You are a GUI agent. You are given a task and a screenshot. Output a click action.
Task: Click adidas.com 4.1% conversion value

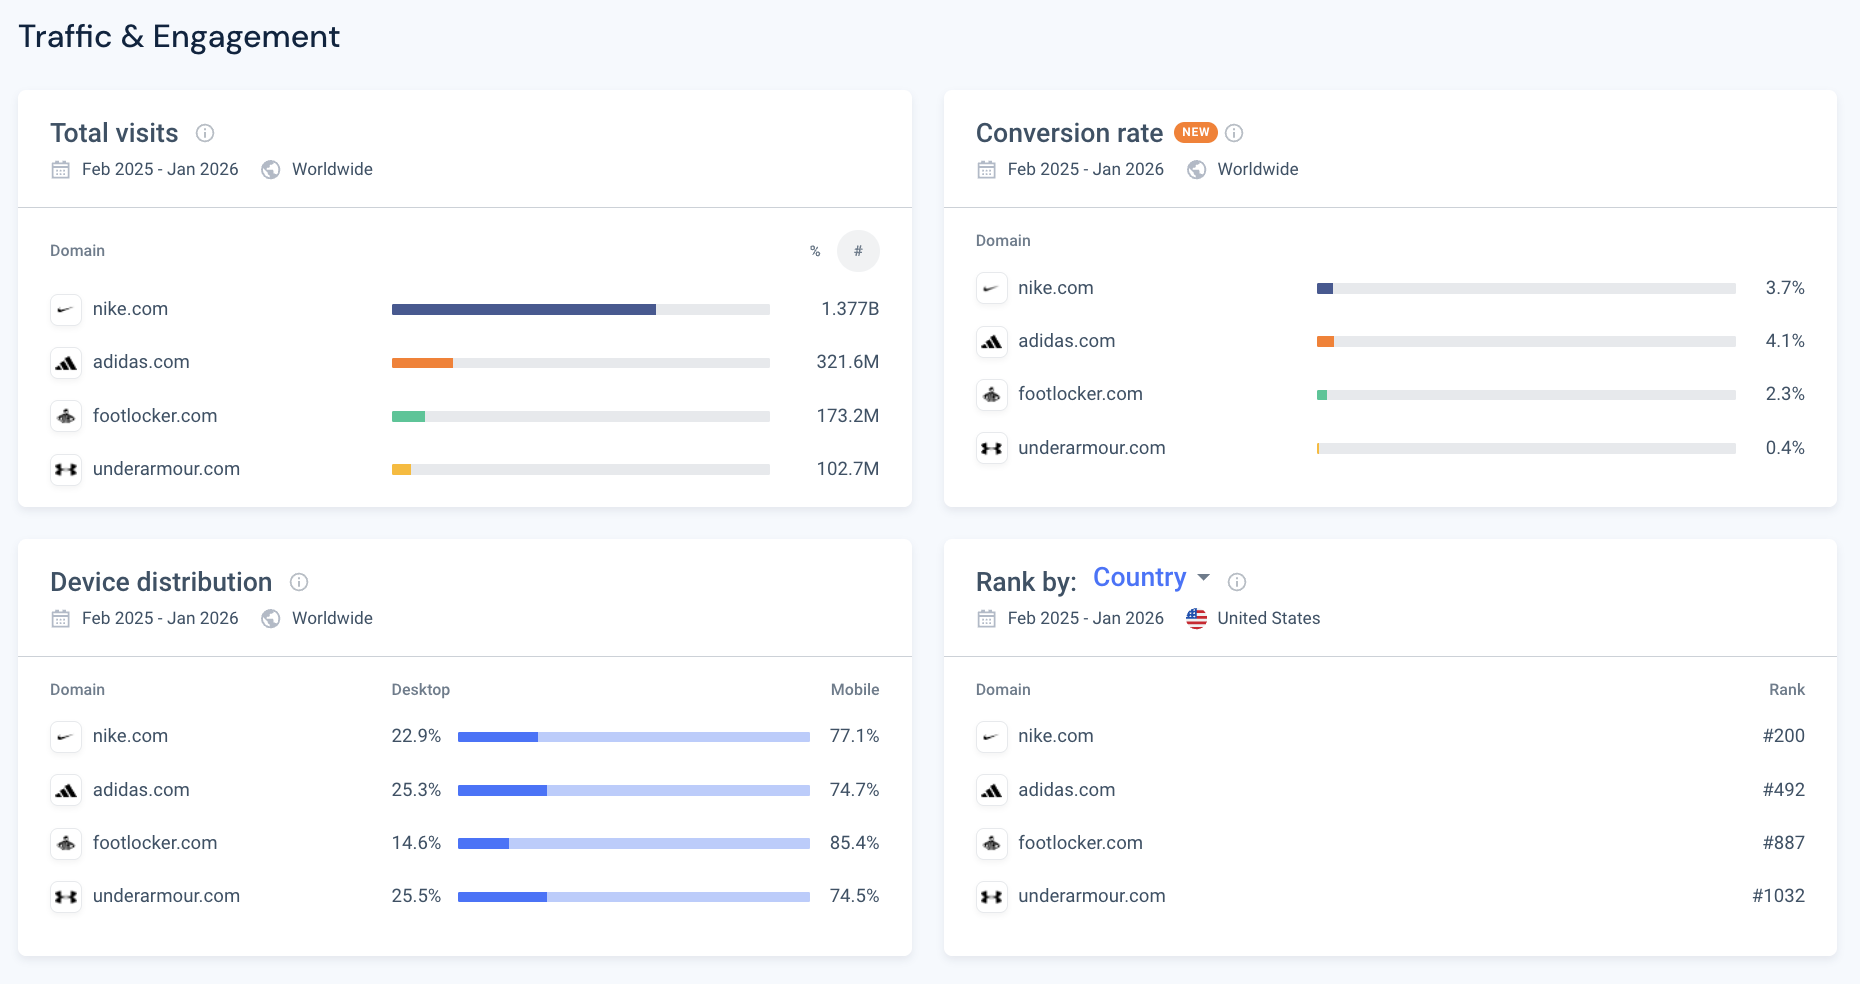click(1785, 341)
